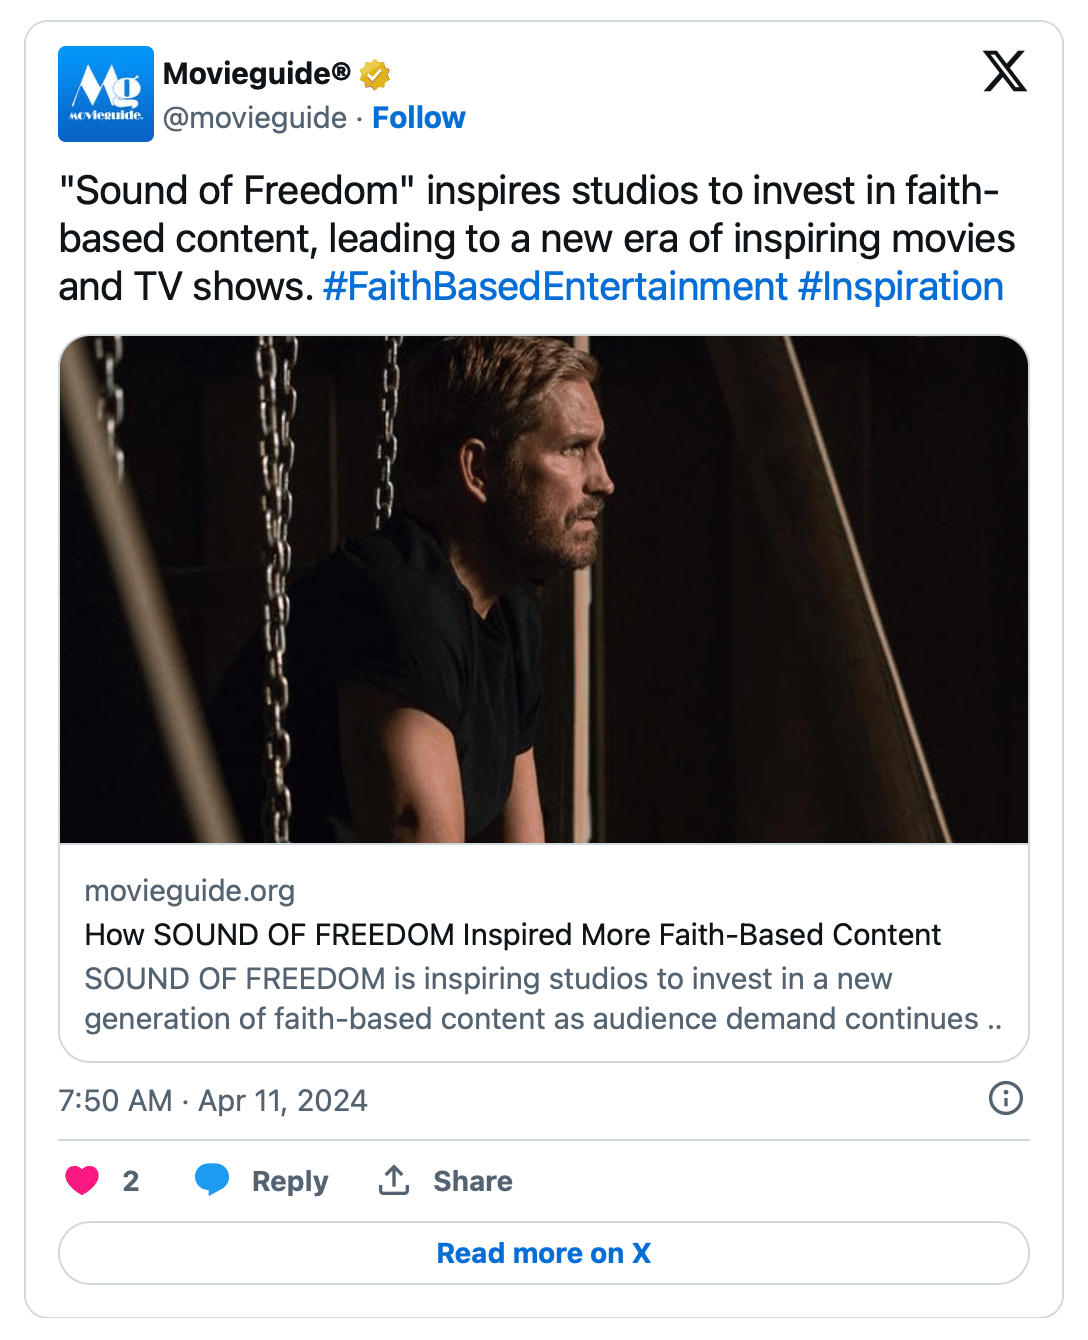Open the #FaithBasedEntertainment hashtag
The width and height of the screenshot is (1088, 1340).
coord(555,287)
